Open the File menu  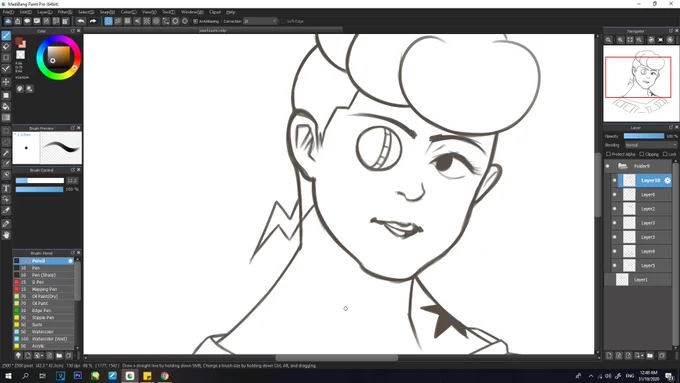[8, 12]
